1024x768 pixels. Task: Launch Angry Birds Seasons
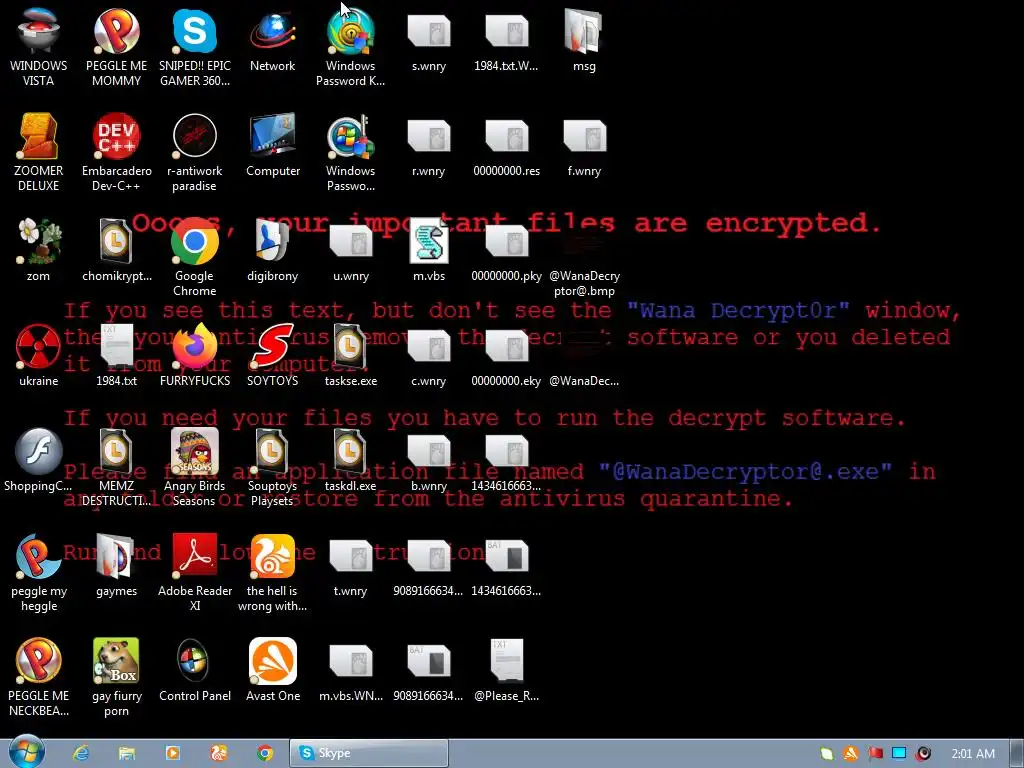(x=195, y=467)
